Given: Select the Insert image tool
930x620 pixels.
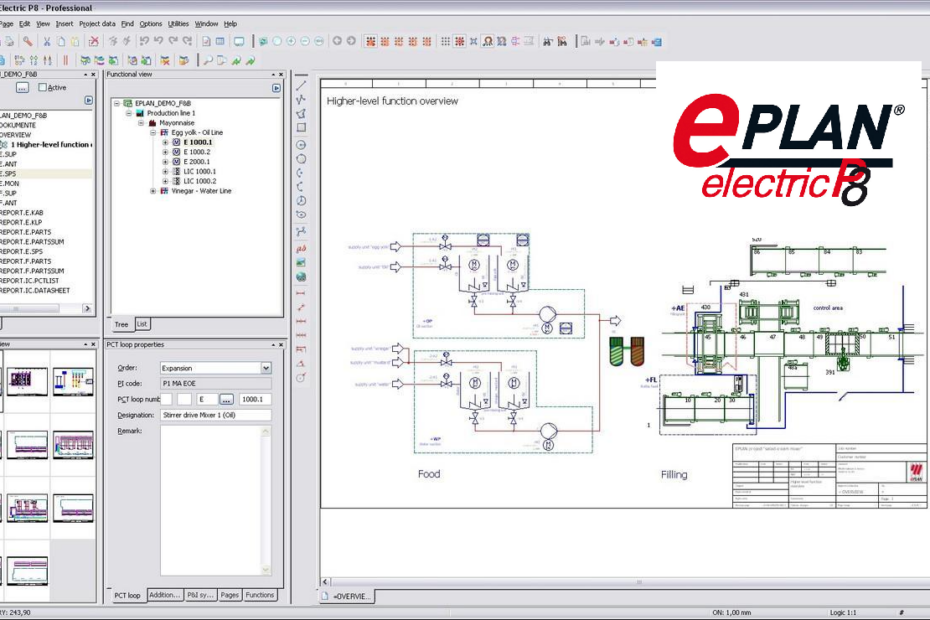Looking at the screenshot, I should (301, 263).
